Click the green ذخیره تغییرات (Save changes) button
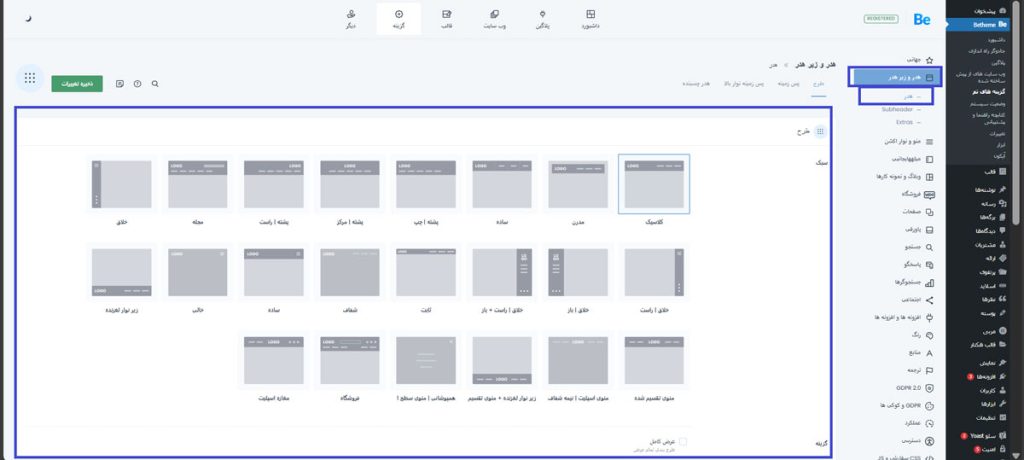The height and width of the screenshot is (460, 1024). pyautogui.click(x=77, y=84)
